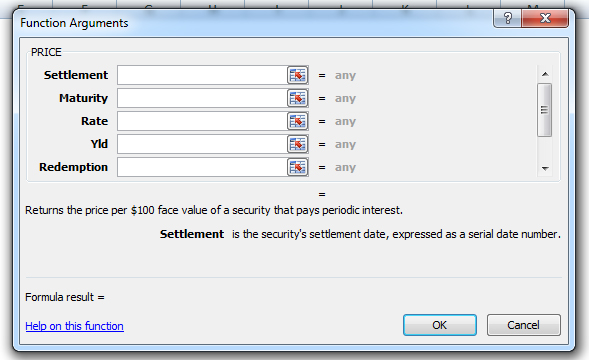Activate the Redemption input field
The height and width of the screenshot is (360, 589).
[x=202, y=167]
